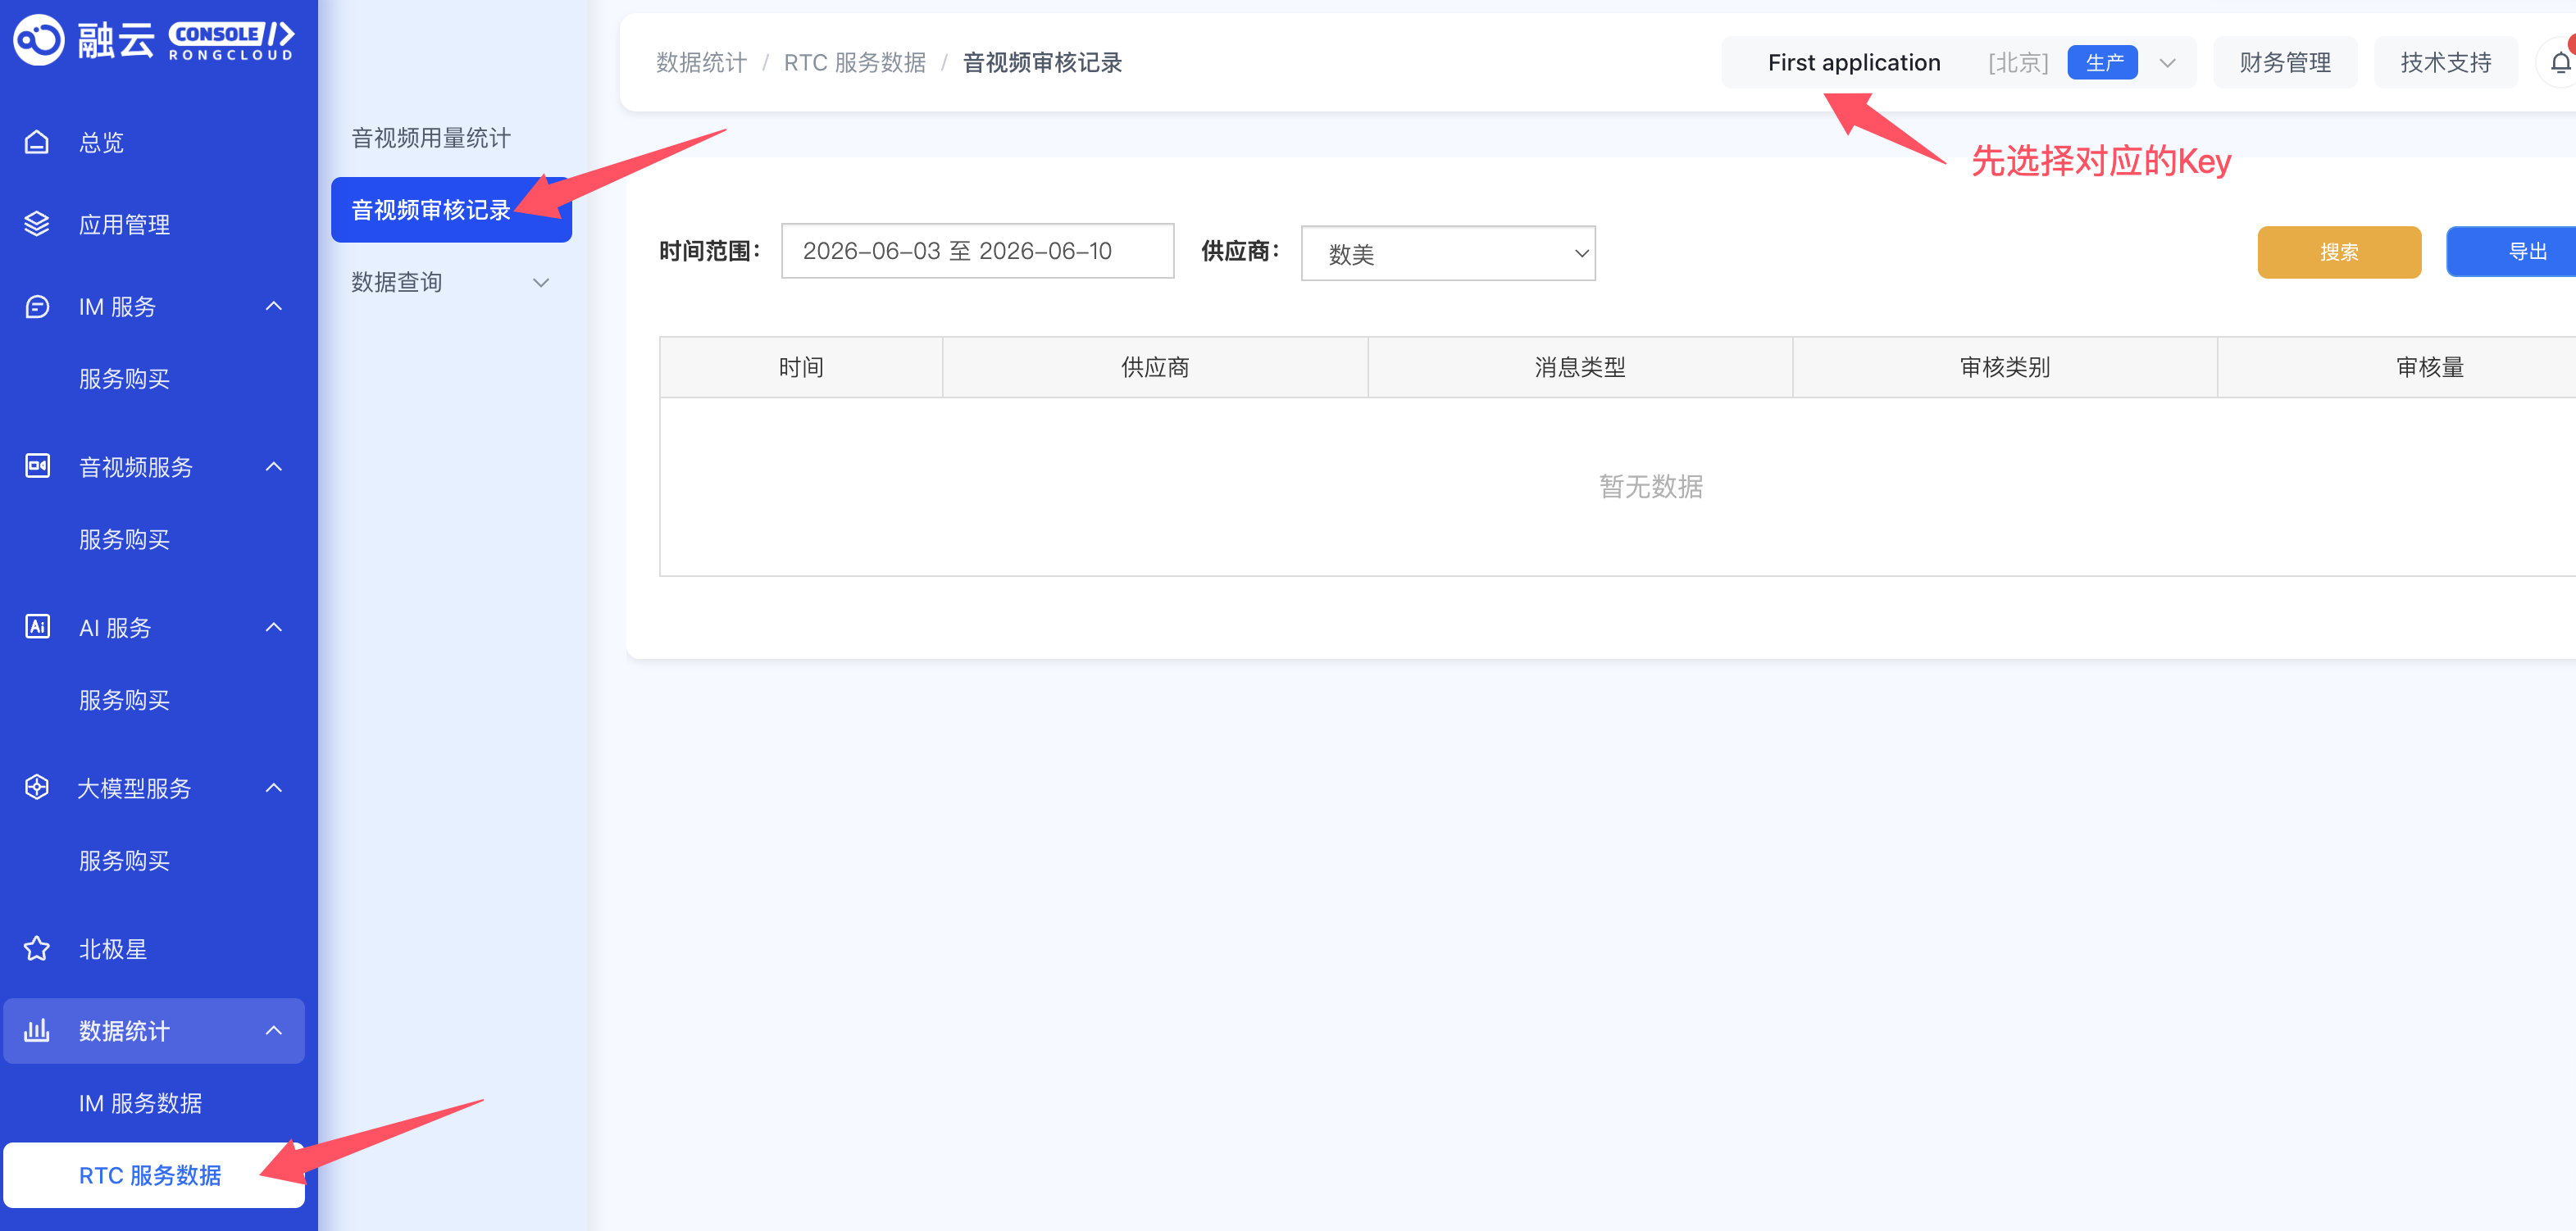Select 音视频审核记录 menu item
The width and height of the screenshot is (2576, 1231).
(x=451, y=210)
